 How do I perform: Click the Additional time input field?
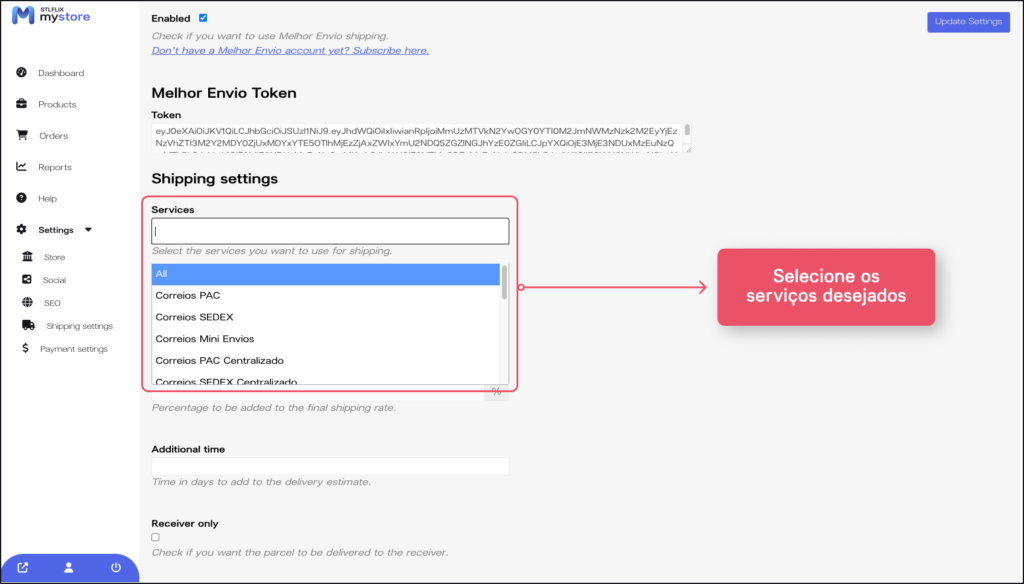(330, 466)
